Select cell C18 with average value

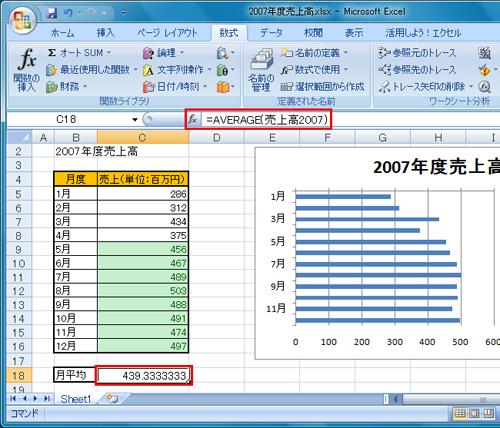coord(143,375)
